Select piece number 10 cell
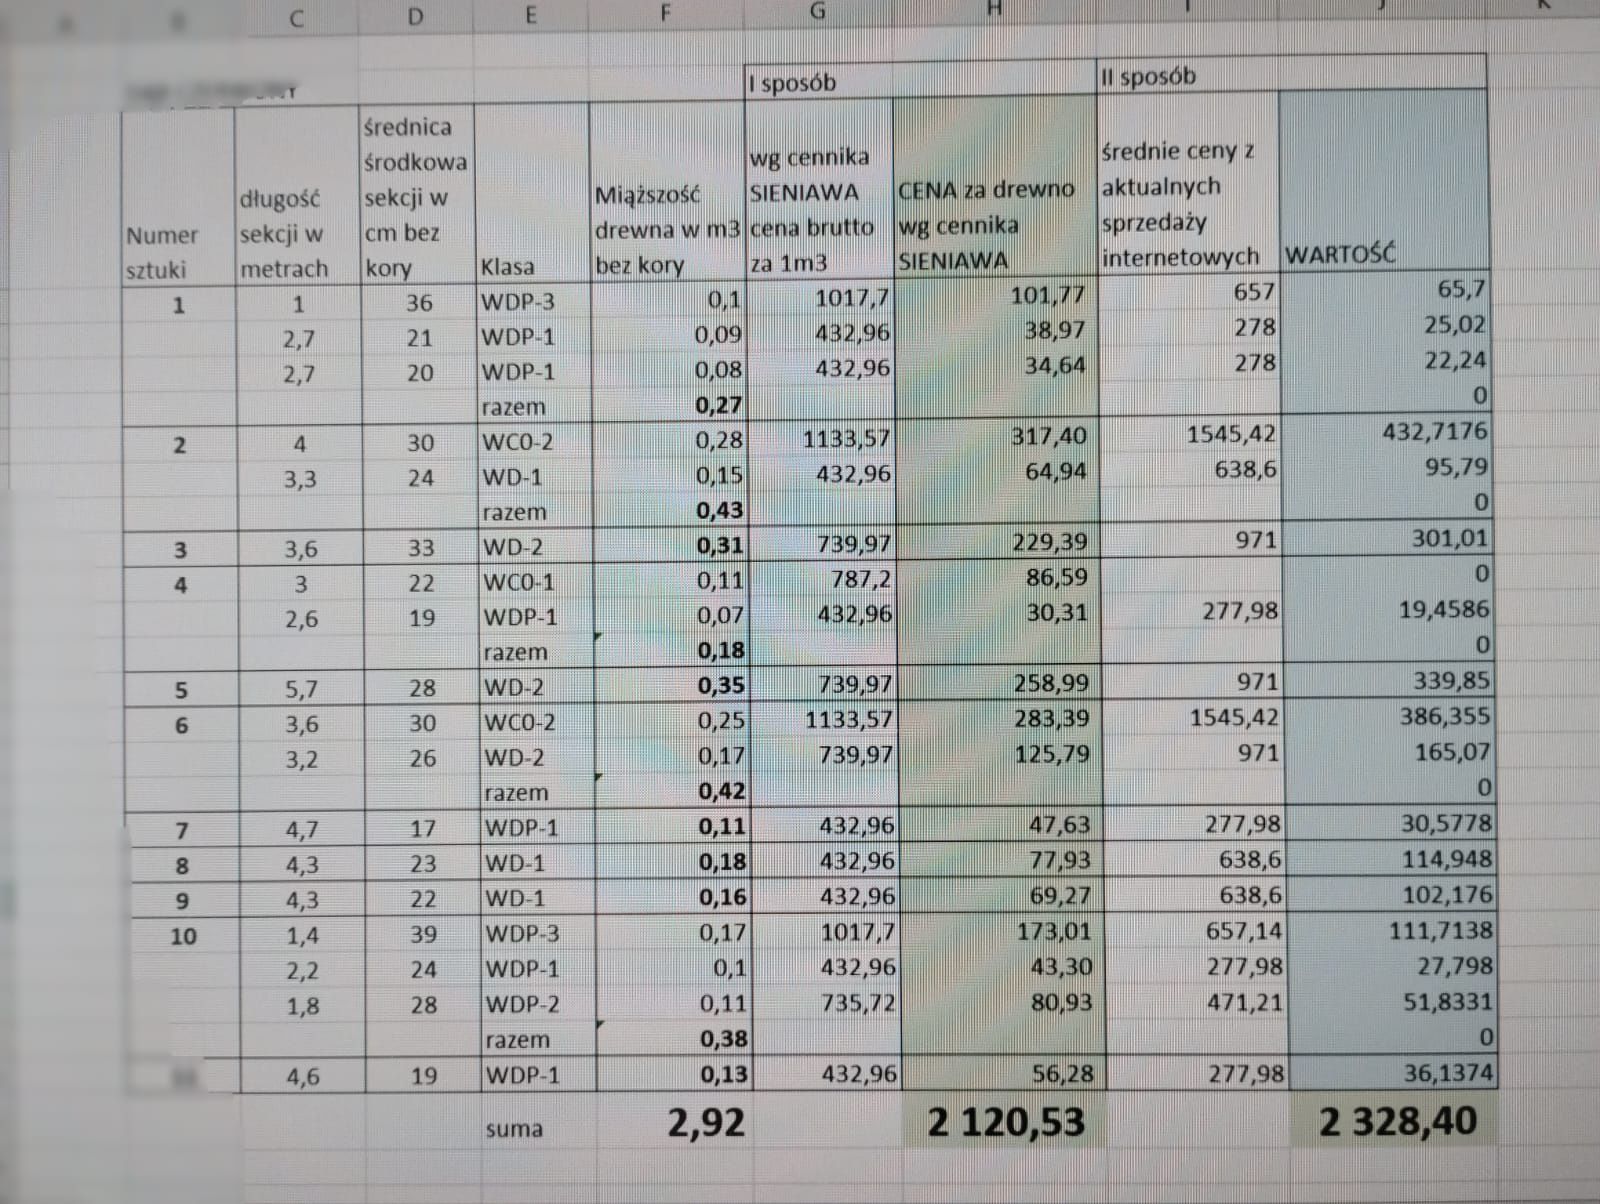 pyautogui.click(x=183, y=936)
